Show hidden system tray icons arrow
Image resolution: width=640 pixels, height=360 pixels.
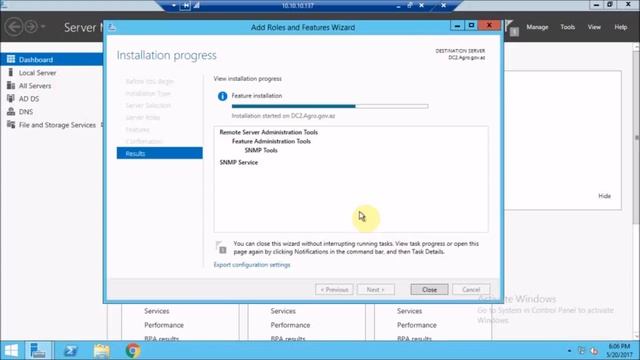[x=569, y=351]
